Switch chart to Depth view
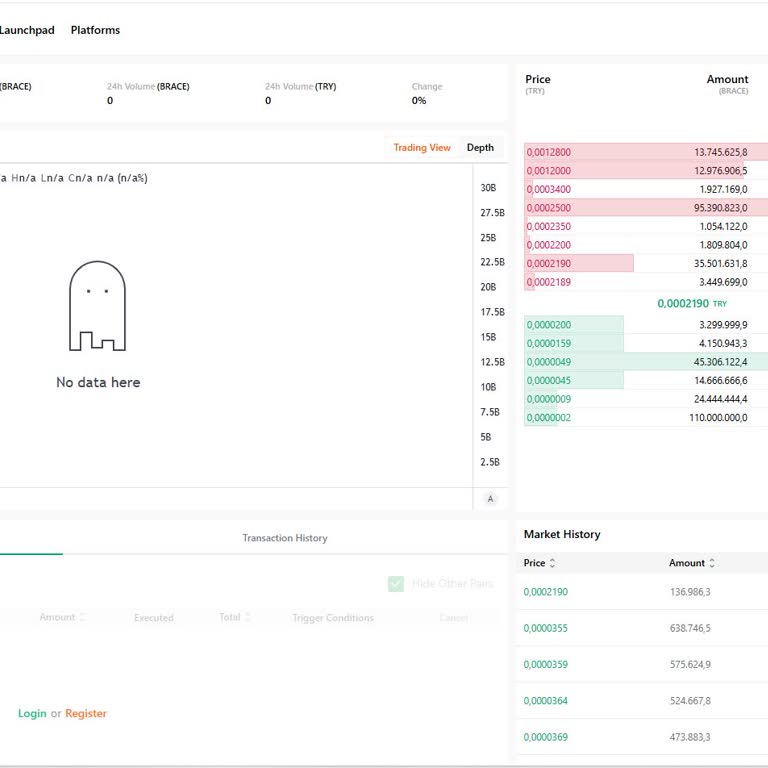This screenshot has width=768, height=768. 480,148
